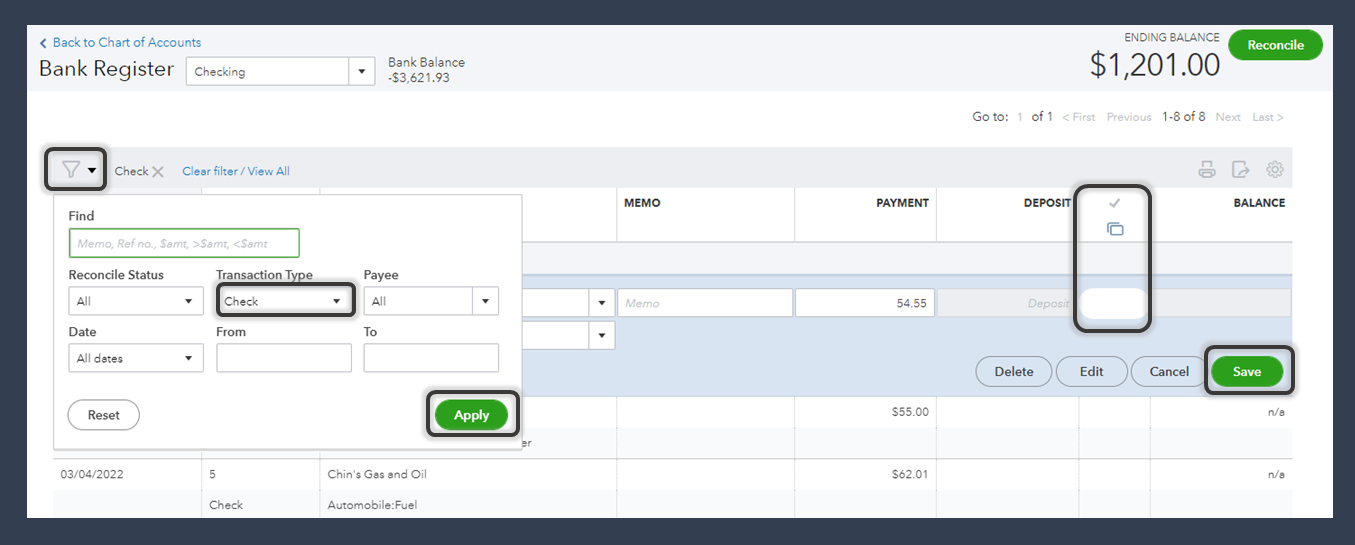This screenshot has height=545, width=1355.
Task: Open the Date range dropdown
Action: click(136, 358)
